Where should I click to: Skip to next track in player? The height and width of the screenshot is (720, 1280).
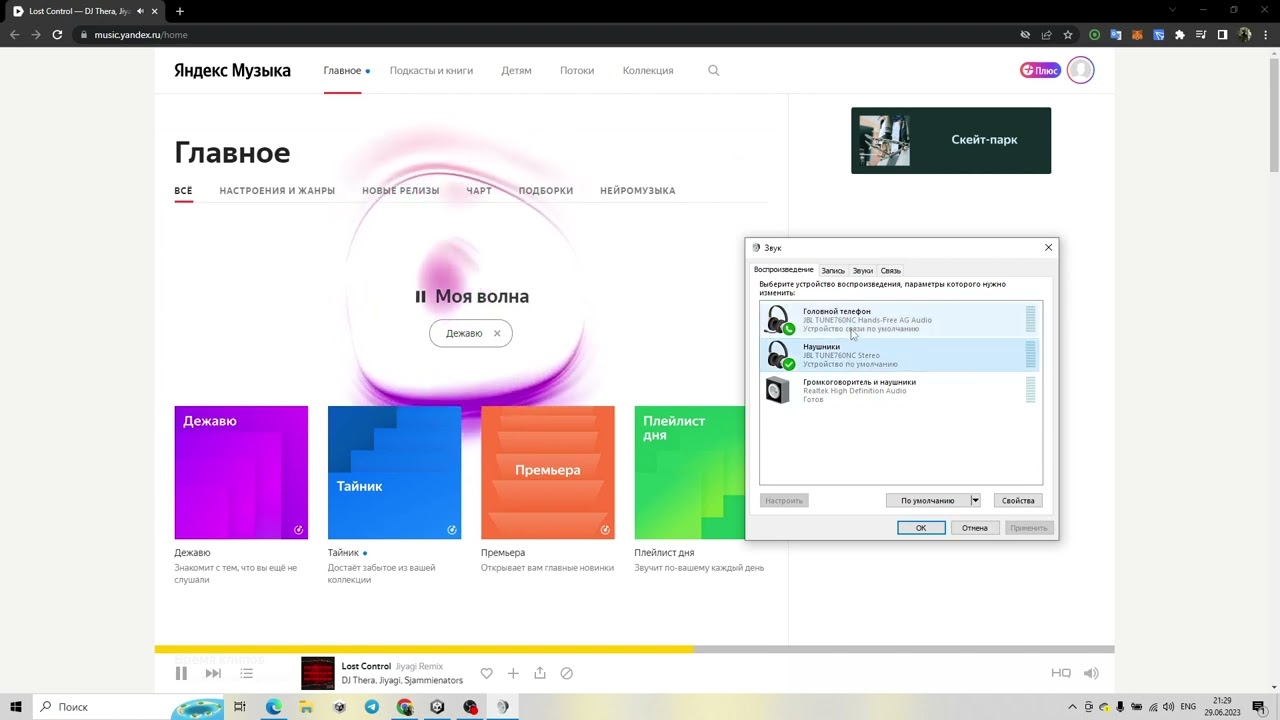(213, 674)
